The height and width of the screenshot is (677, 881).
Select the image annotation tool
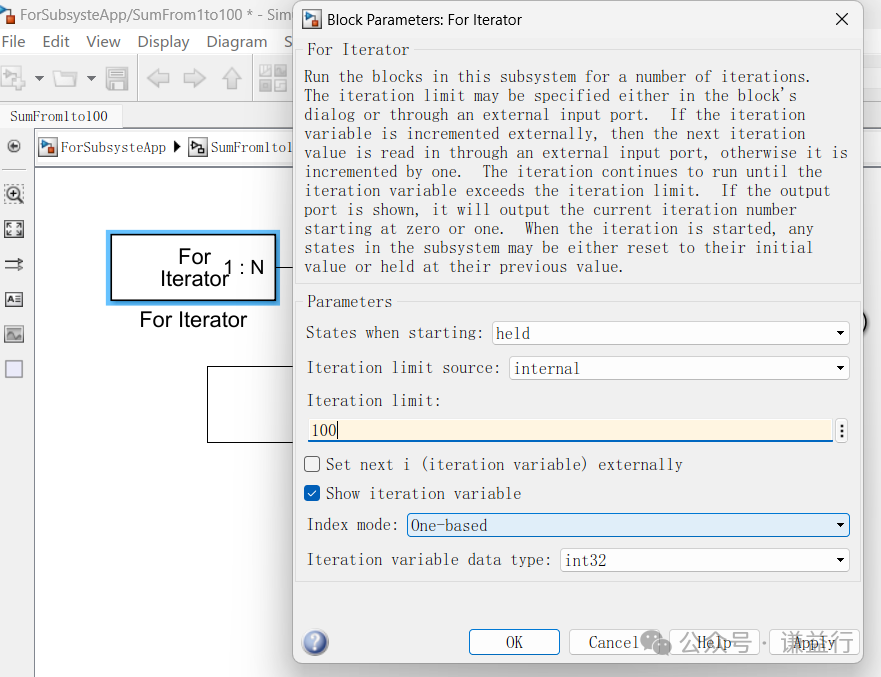point(15,334)
